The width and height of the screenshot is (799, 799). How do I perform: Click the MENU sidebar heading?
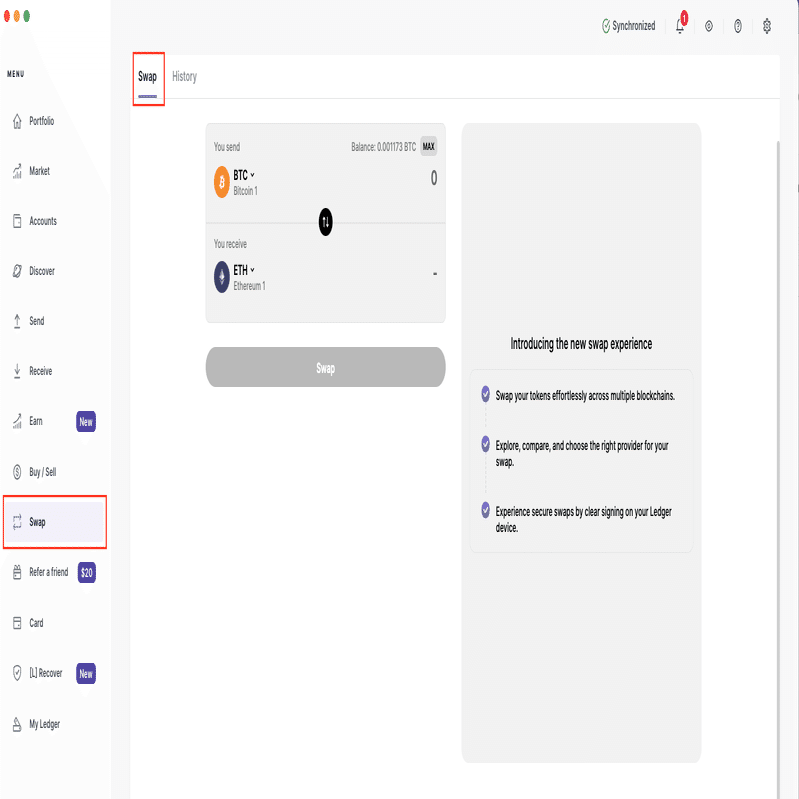click(x=16, y=74)
